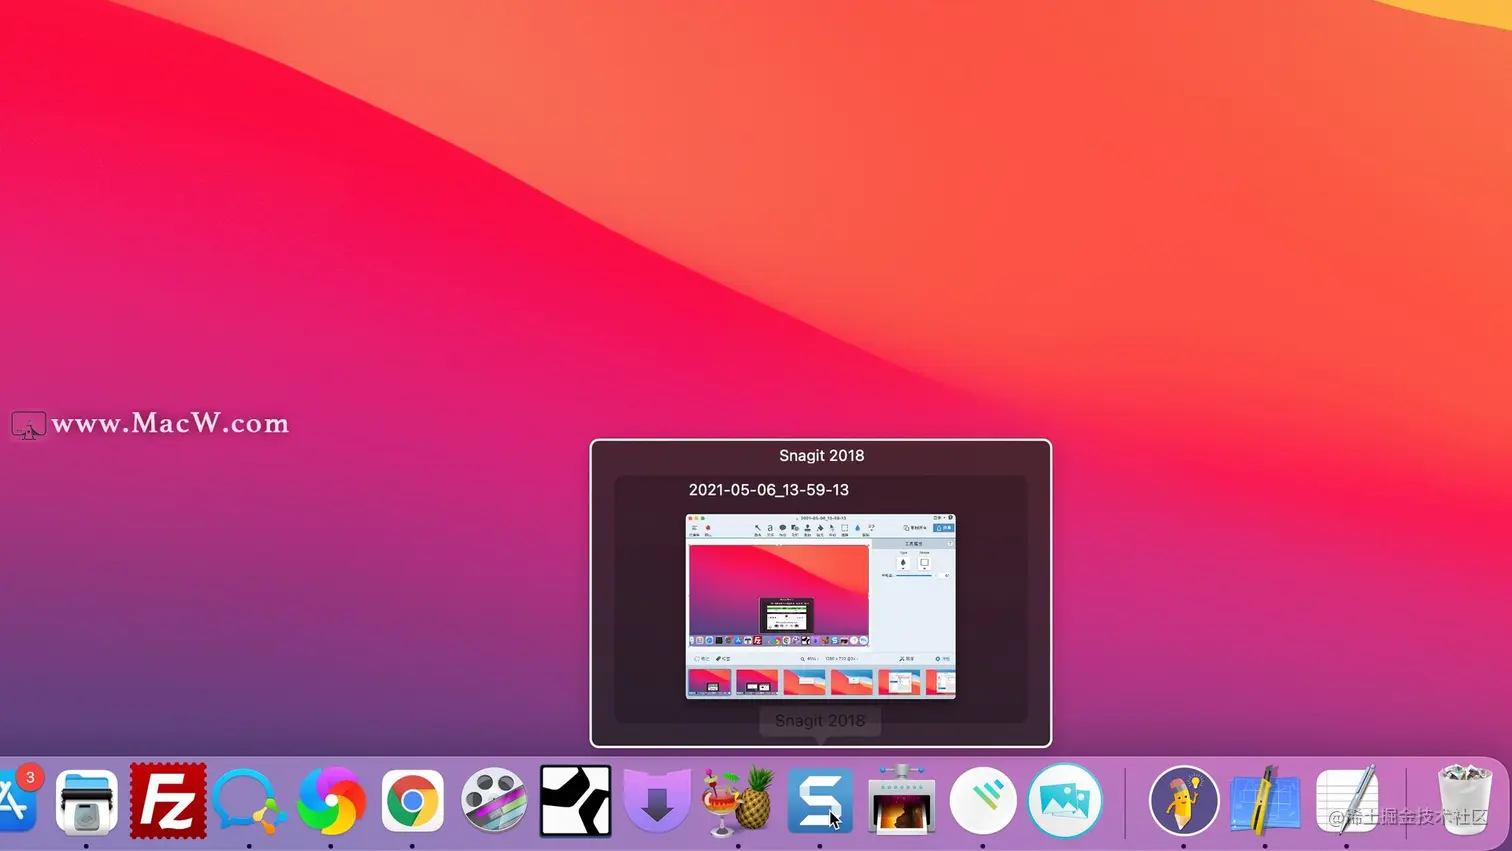This screenshot has height=851, width=1512.
Task: Open the colorful pinwheel app in dock
Action: tap(331, 800)
